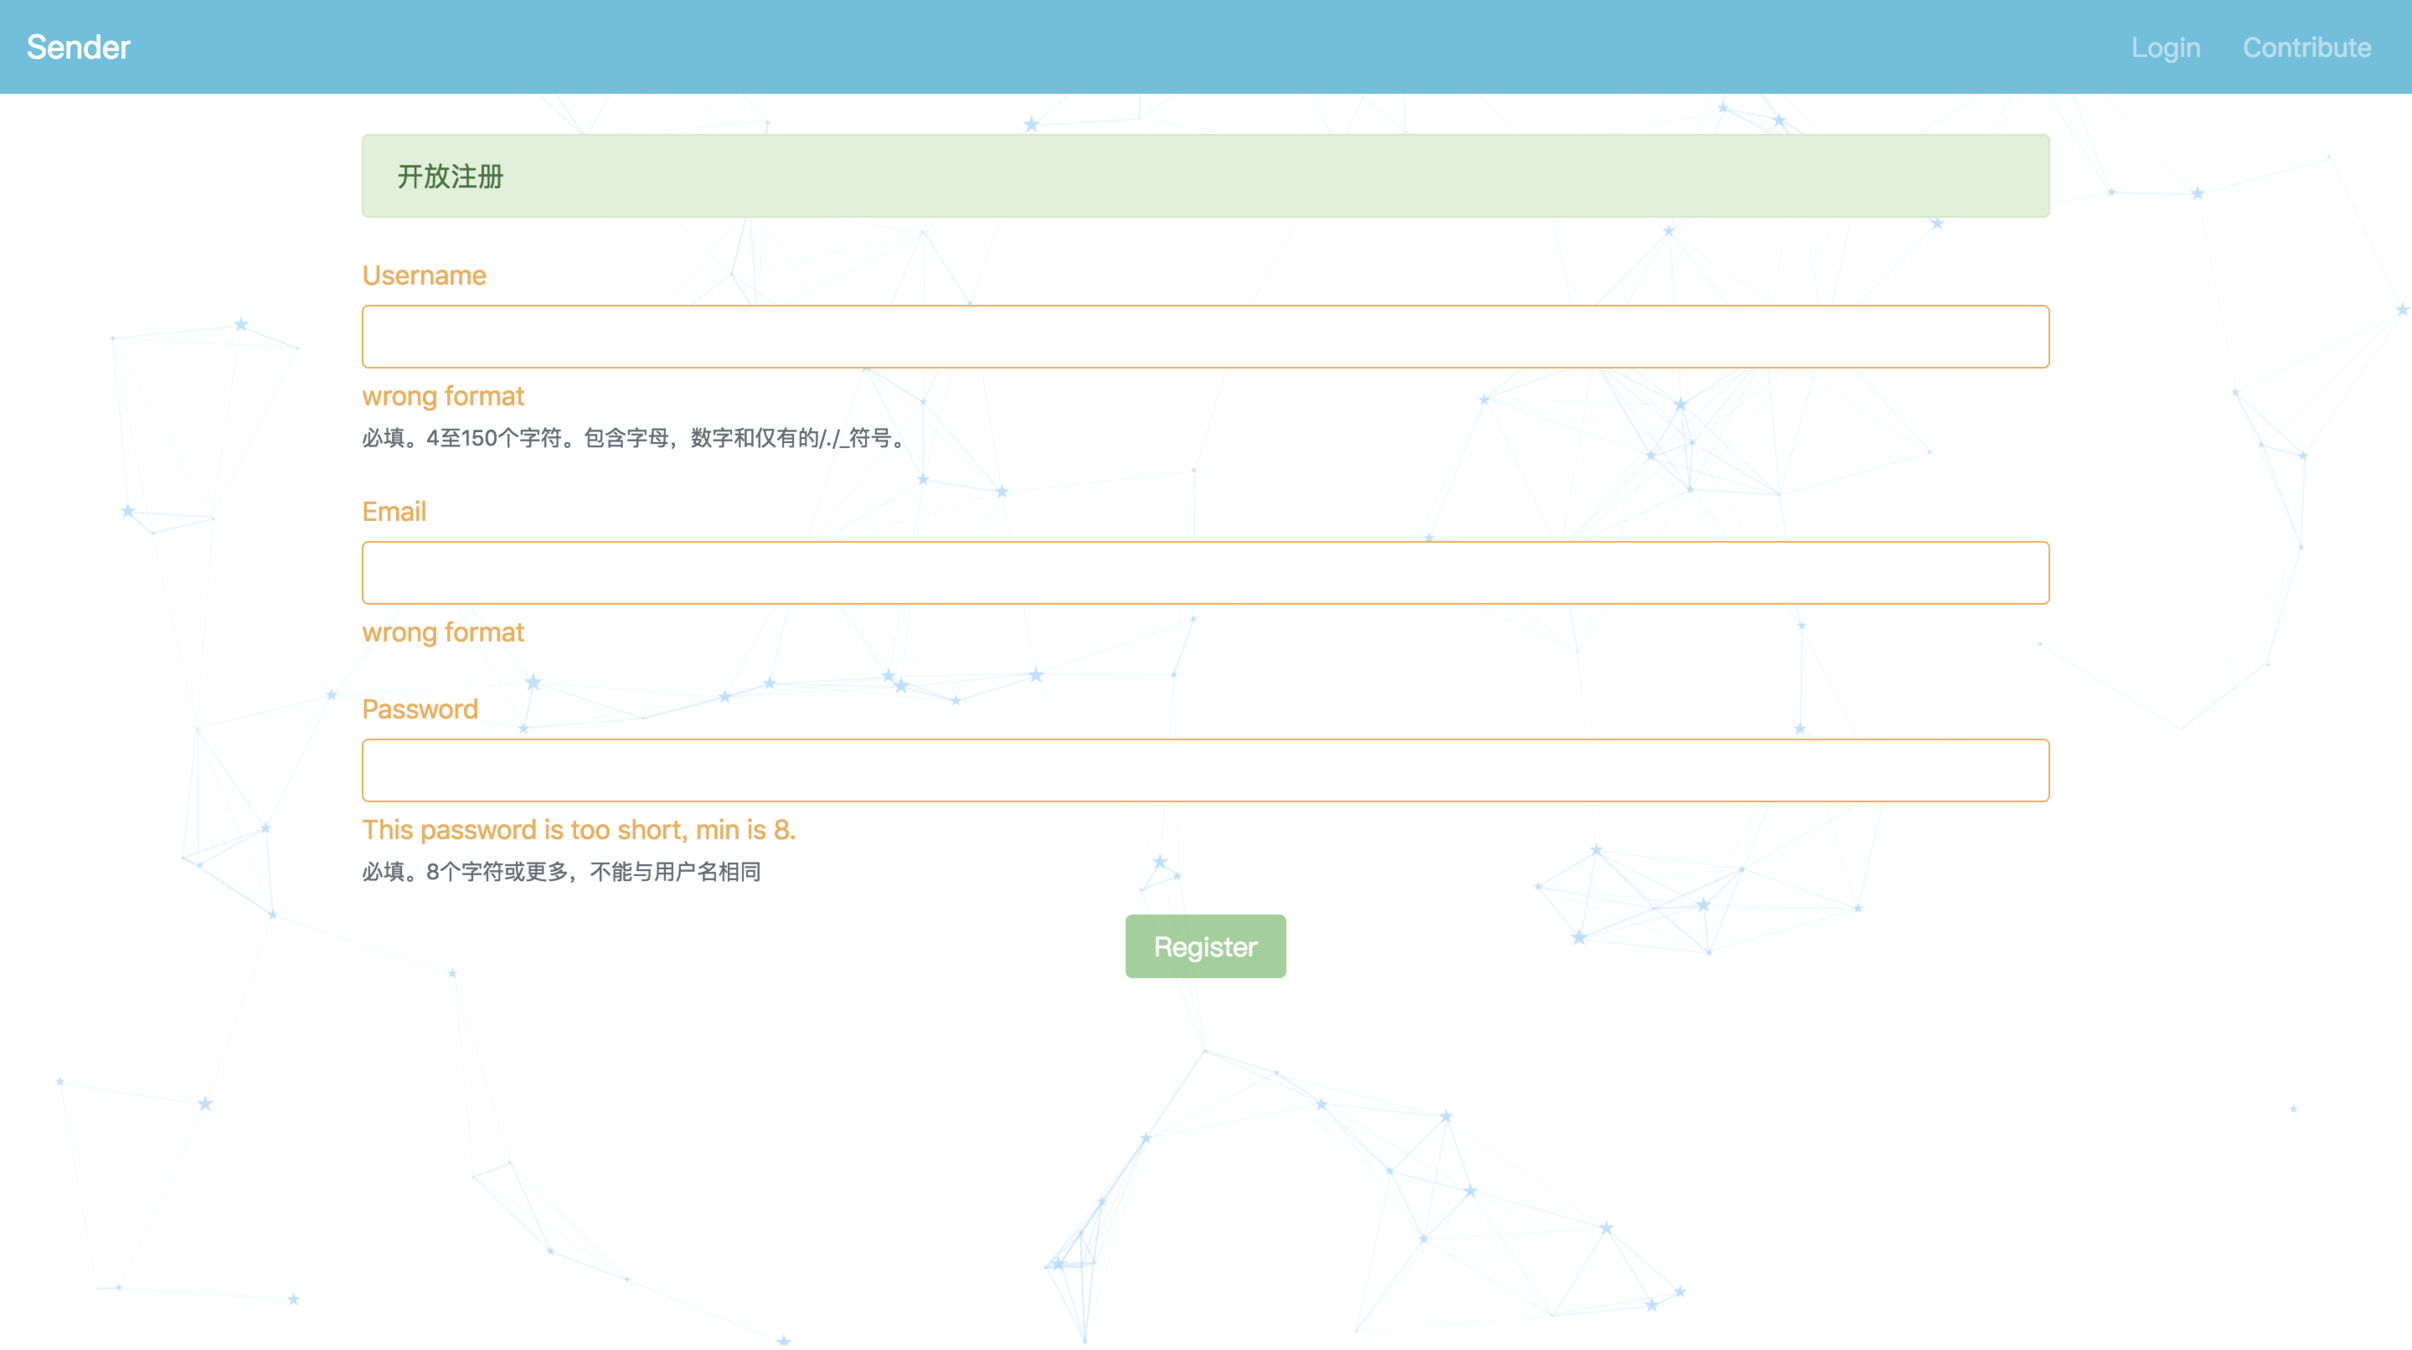The image size is (2412, 1350).
Task: Click into the Username input field
Action: coord(1205,337)
